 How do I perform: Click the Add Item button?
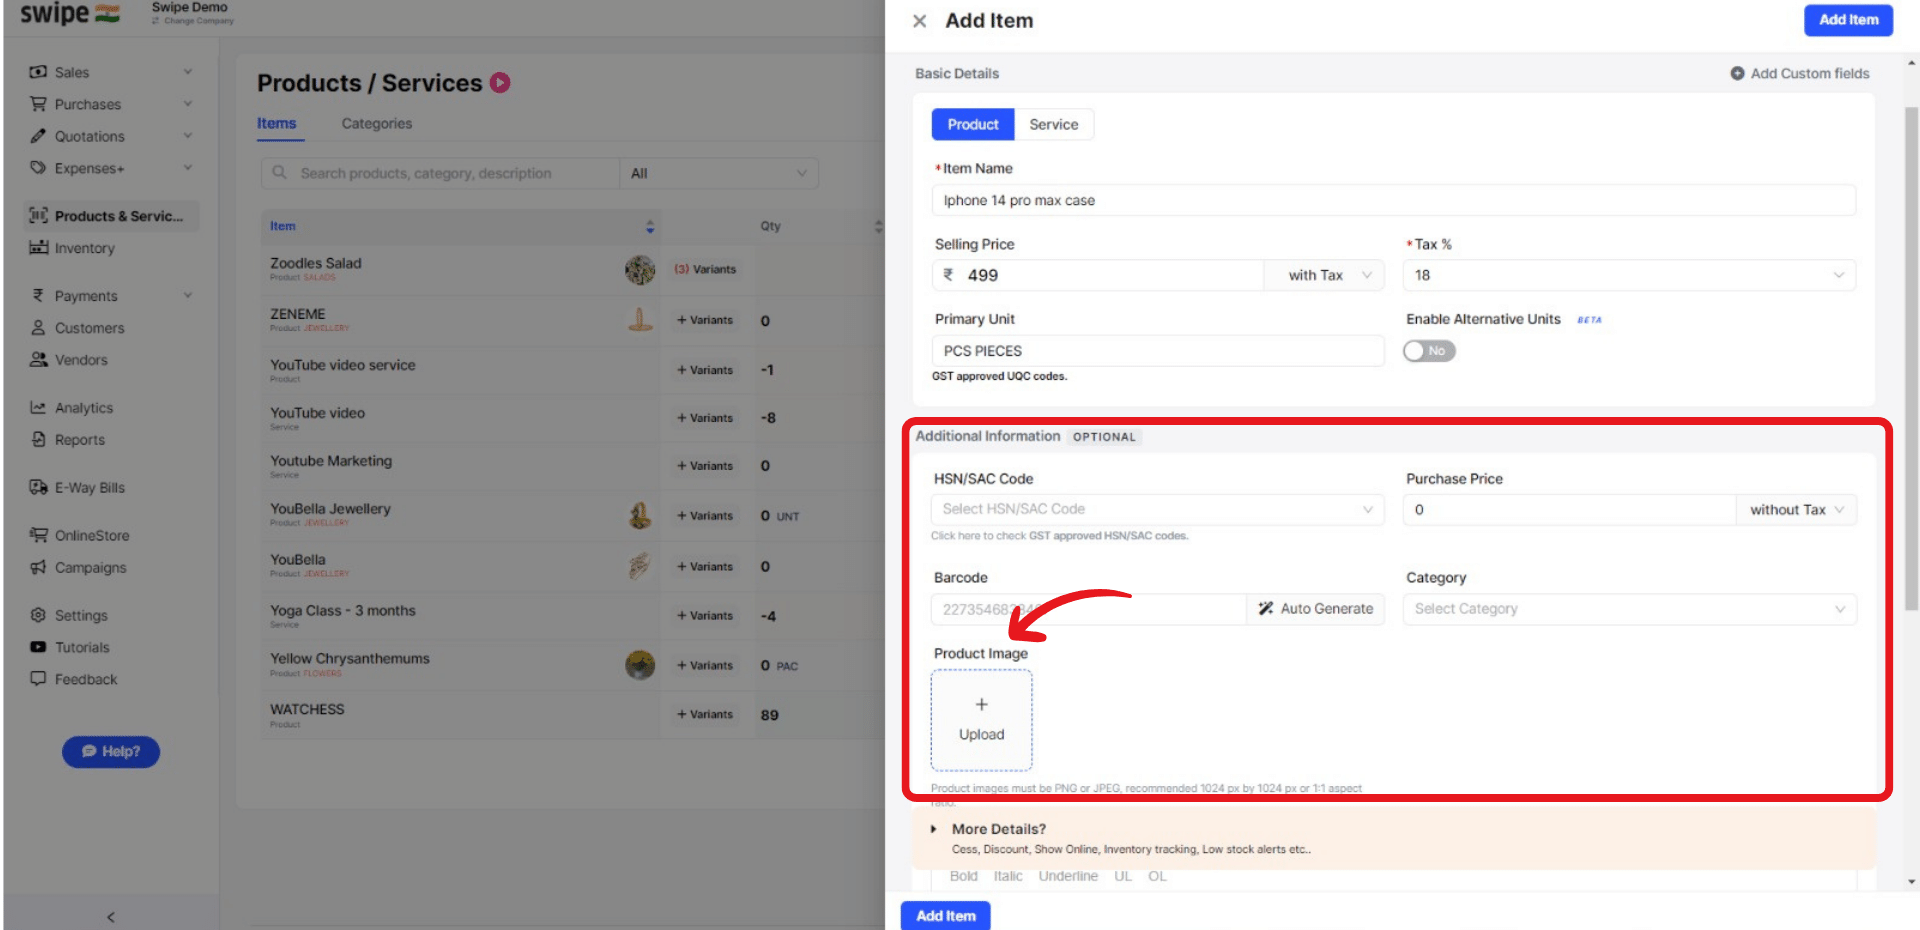click(1848, 20)
